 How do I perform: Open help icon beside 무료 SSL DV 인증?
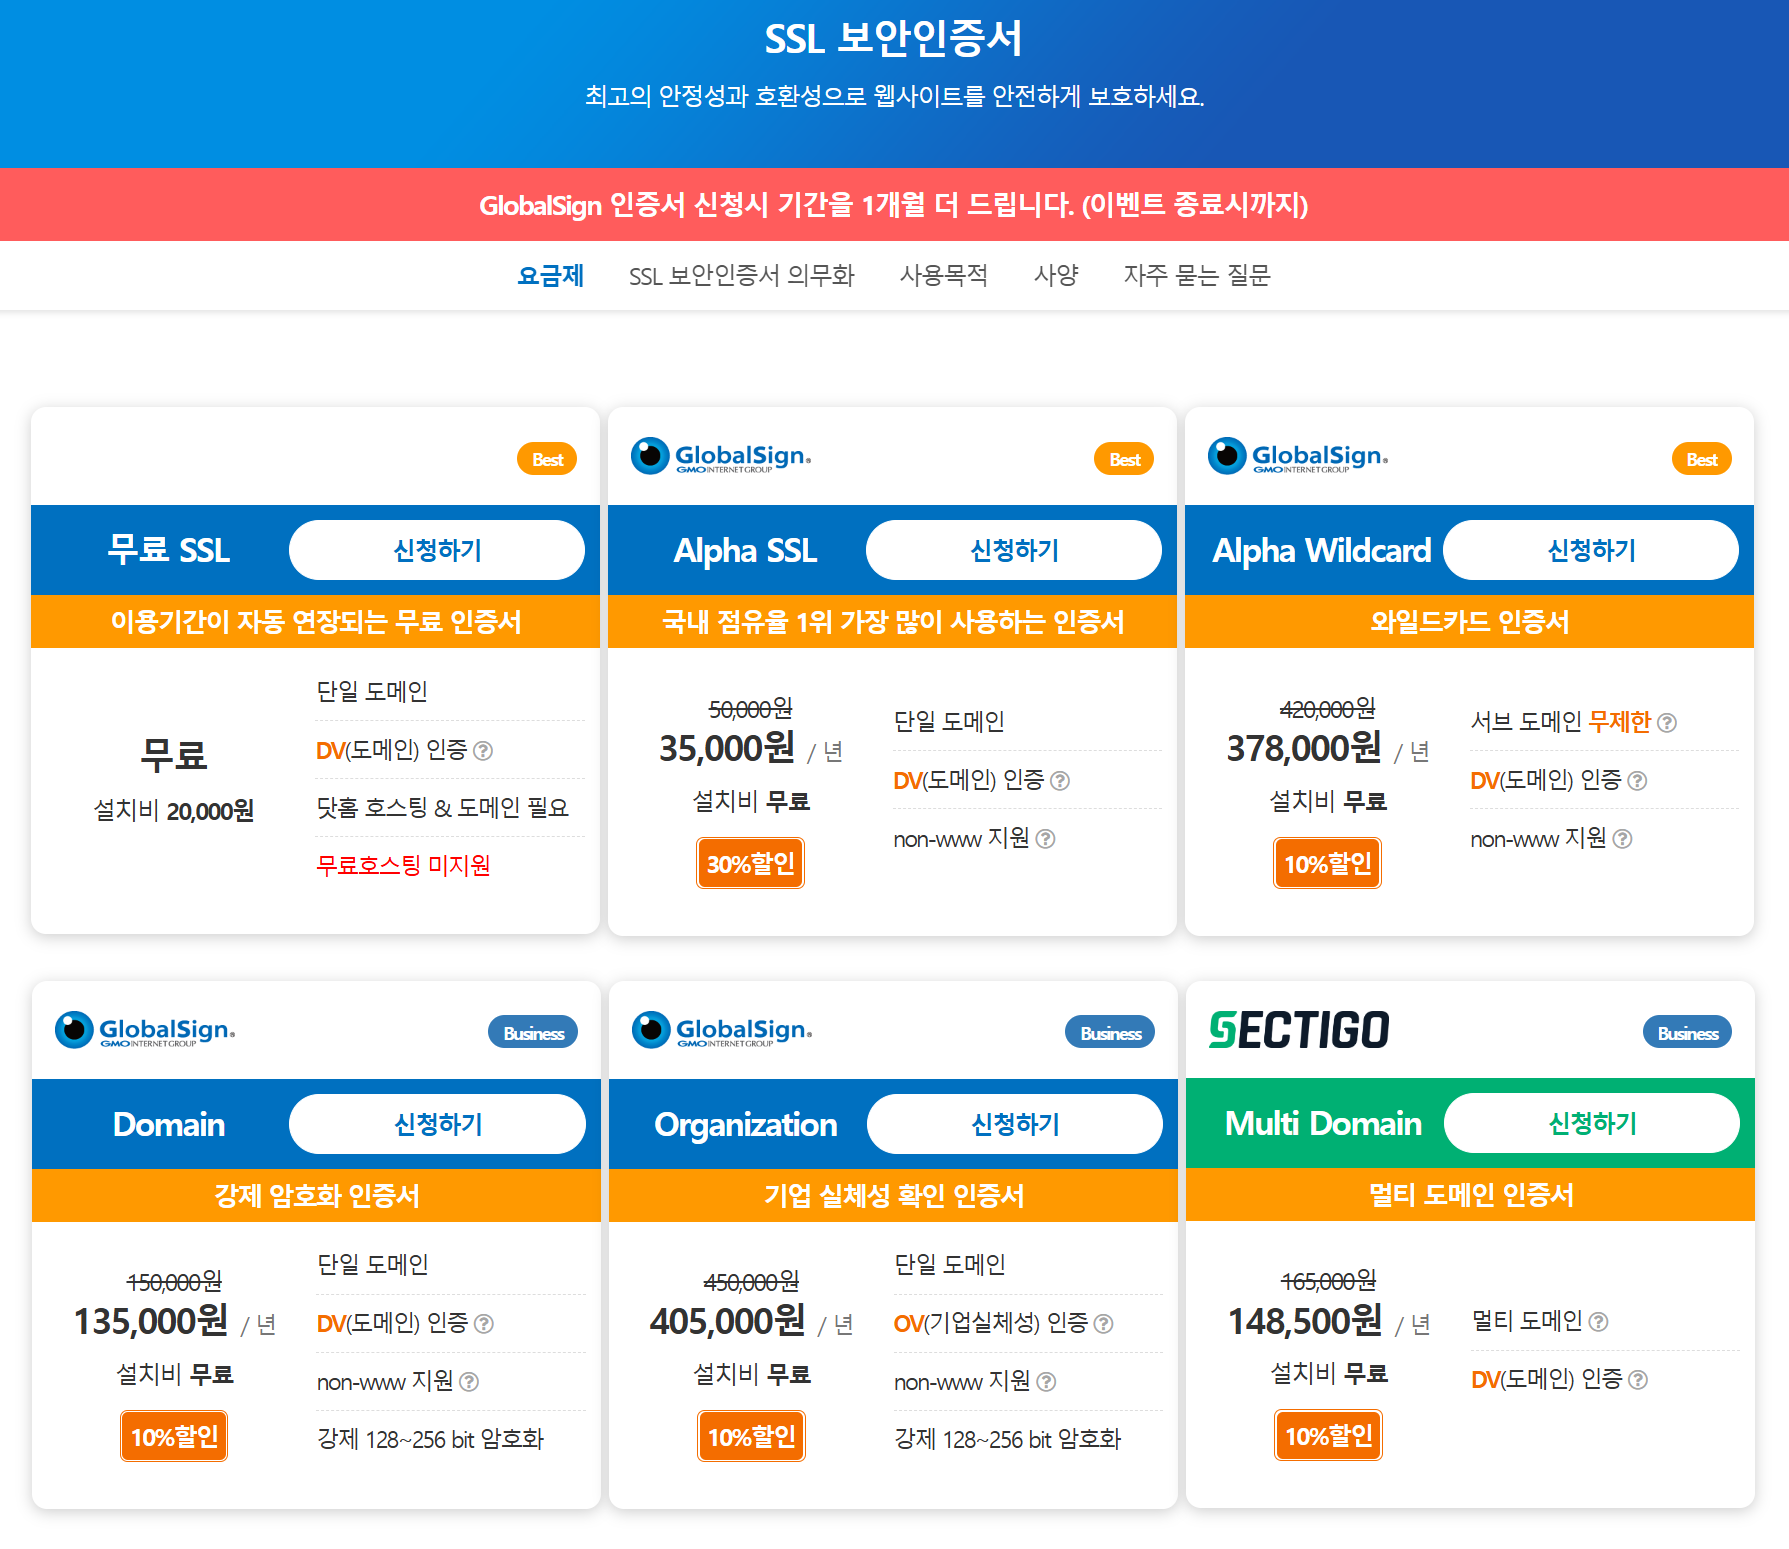pyautogui.click(x=483, y=751)
